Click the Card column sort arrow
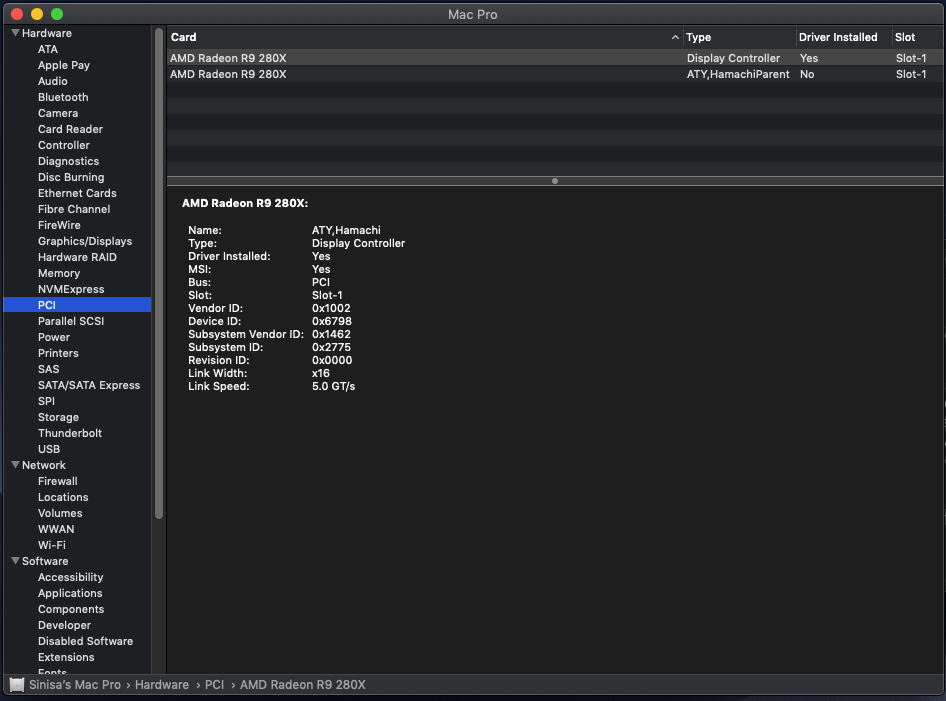The image size is (946, 701). coord(675,37)
